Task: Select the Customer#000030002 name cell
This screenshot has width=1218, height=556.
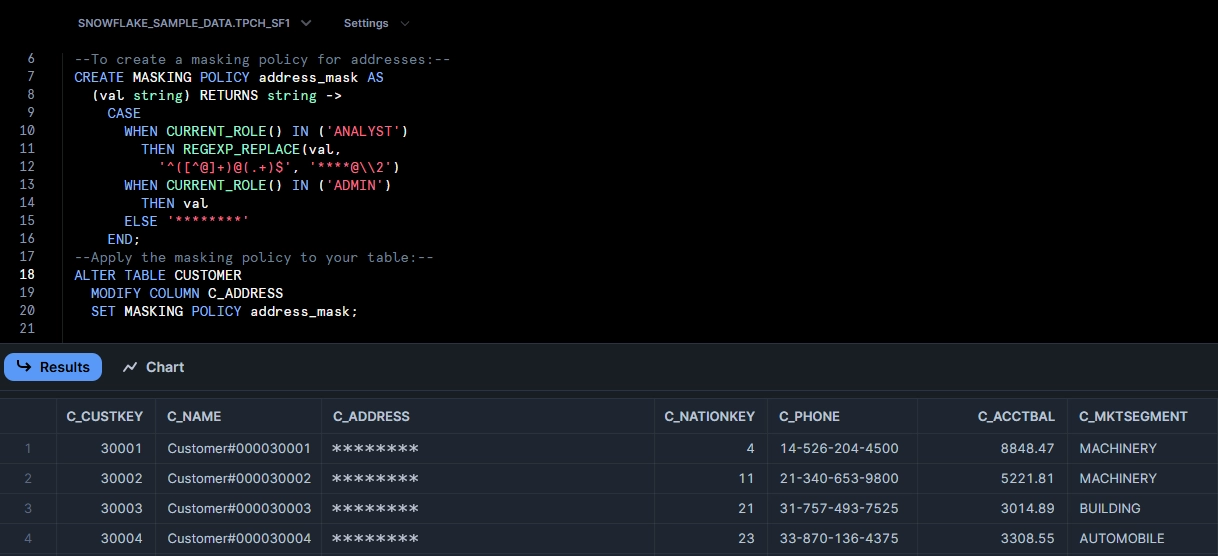Action: [x=239, y=478]
